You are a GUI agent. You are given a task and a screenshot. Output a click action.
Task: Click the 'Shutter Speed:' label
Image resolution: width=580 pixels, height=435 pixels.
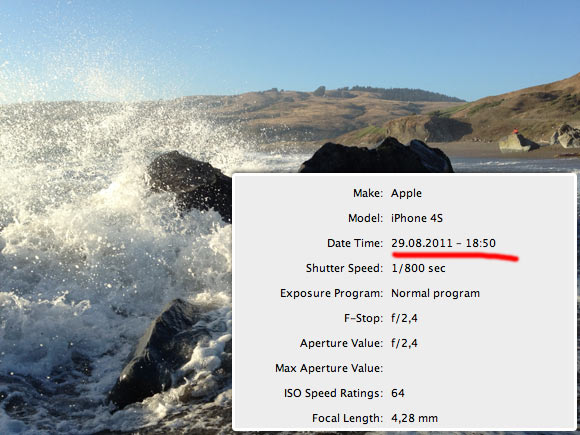(x=344, y=269)
